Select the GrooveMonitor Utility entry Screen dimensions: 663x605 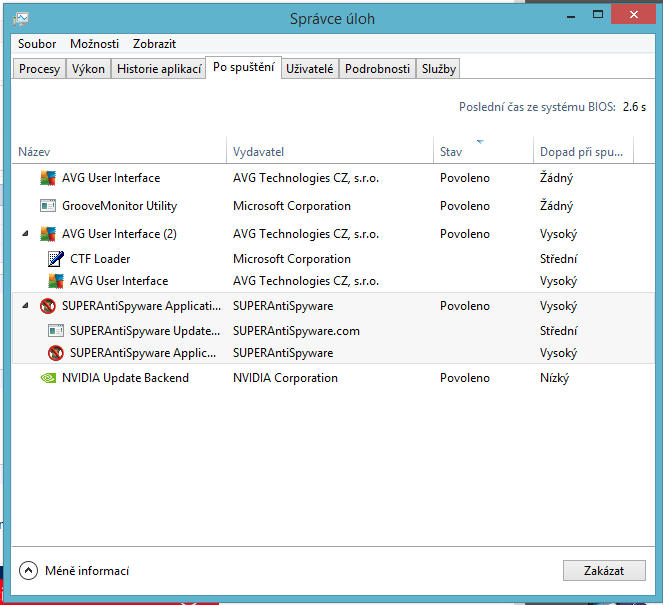pos(119,206)
